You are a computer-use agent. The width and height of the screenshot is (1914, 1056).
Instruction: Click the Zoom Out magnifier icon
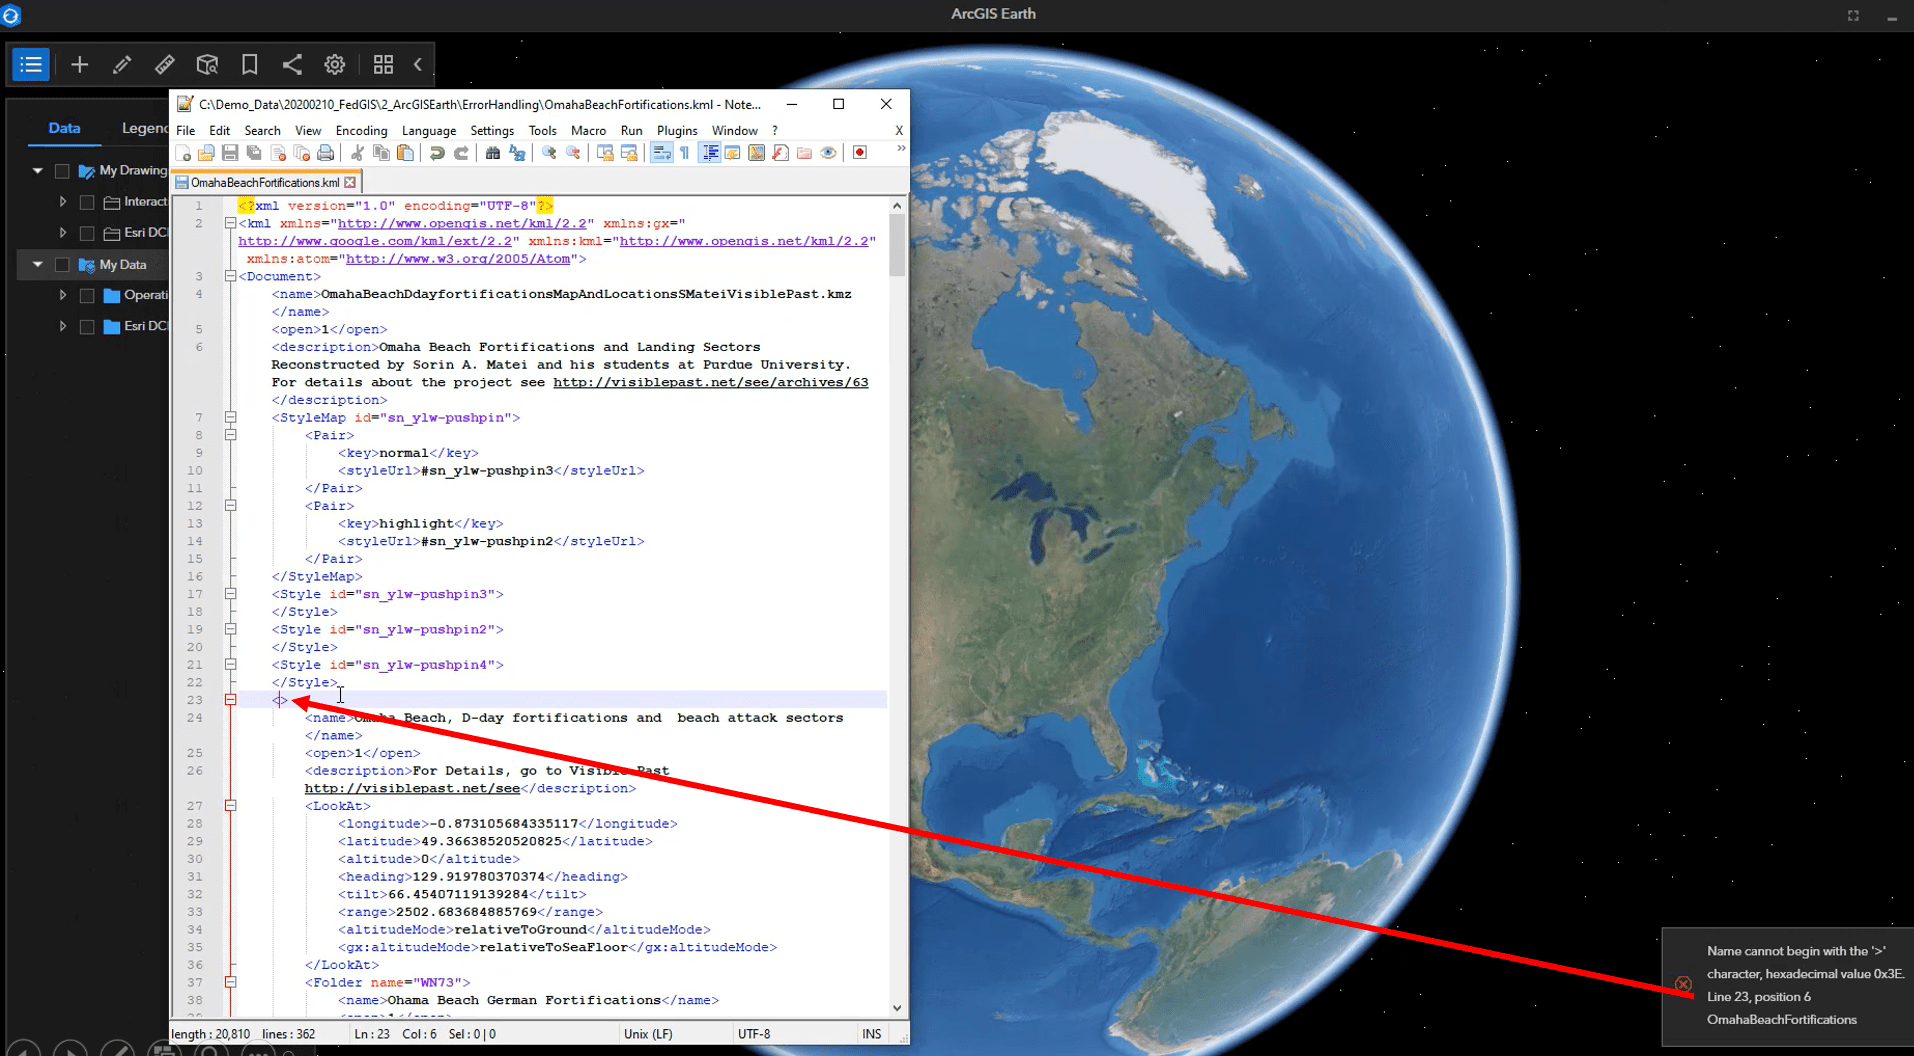pyautogui.click(x=573, y=153)
